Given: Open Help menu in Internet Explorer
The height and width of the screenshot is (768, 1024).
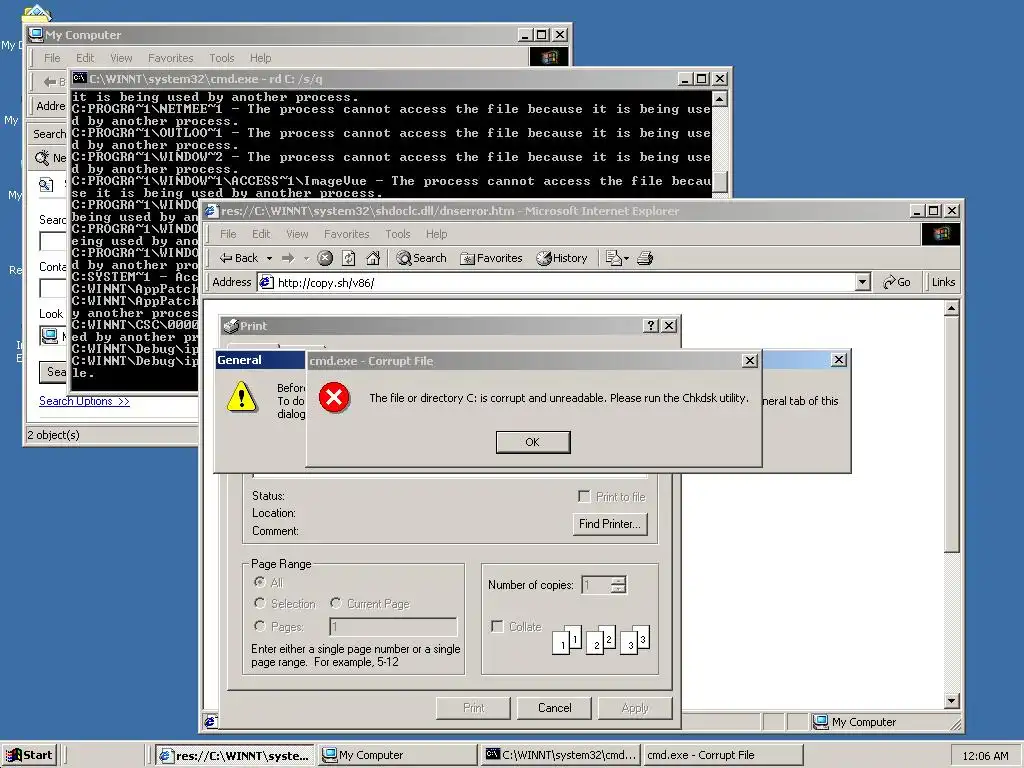Looking at the screenshot, I should pyautogui.click(x=436, y=234).
